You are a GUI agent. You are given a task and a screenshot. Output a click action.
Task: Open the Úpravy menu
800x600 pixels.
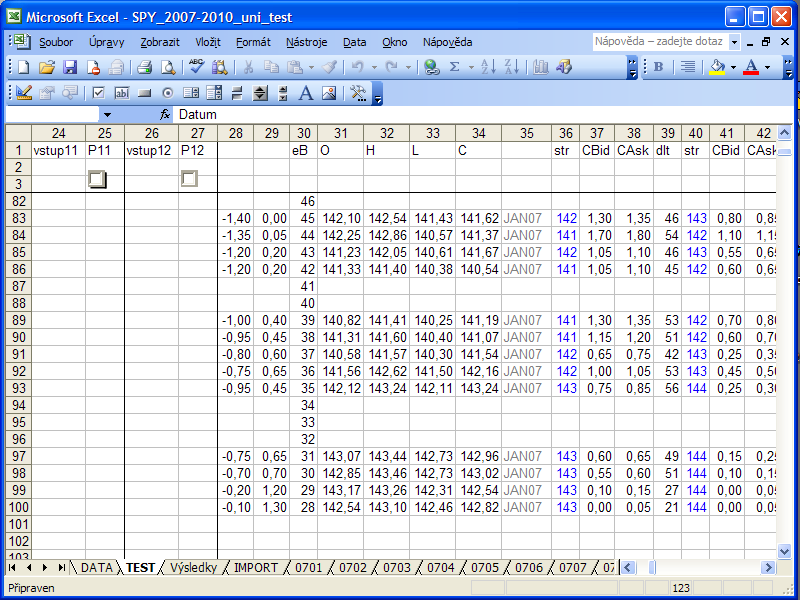[107, 42]
